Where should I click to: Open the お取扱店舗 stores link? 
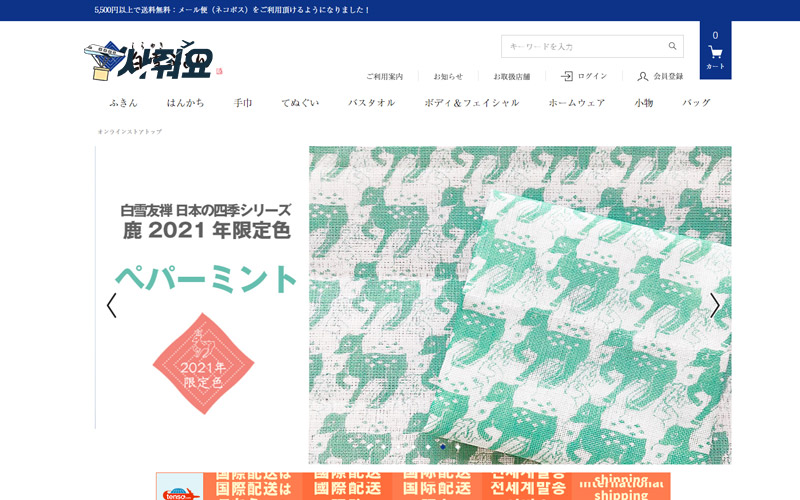(511, 77)
